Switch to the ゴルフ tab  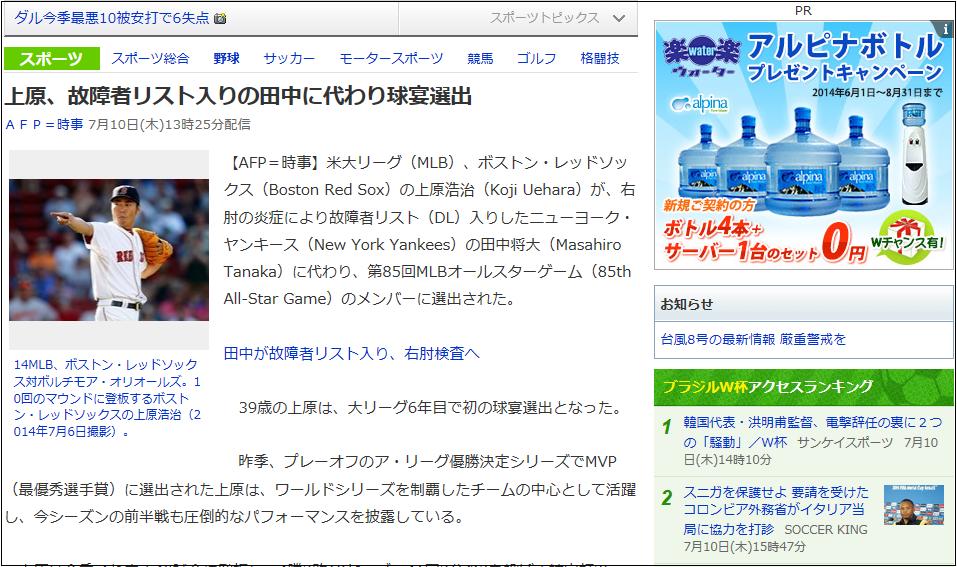point(536,59)
